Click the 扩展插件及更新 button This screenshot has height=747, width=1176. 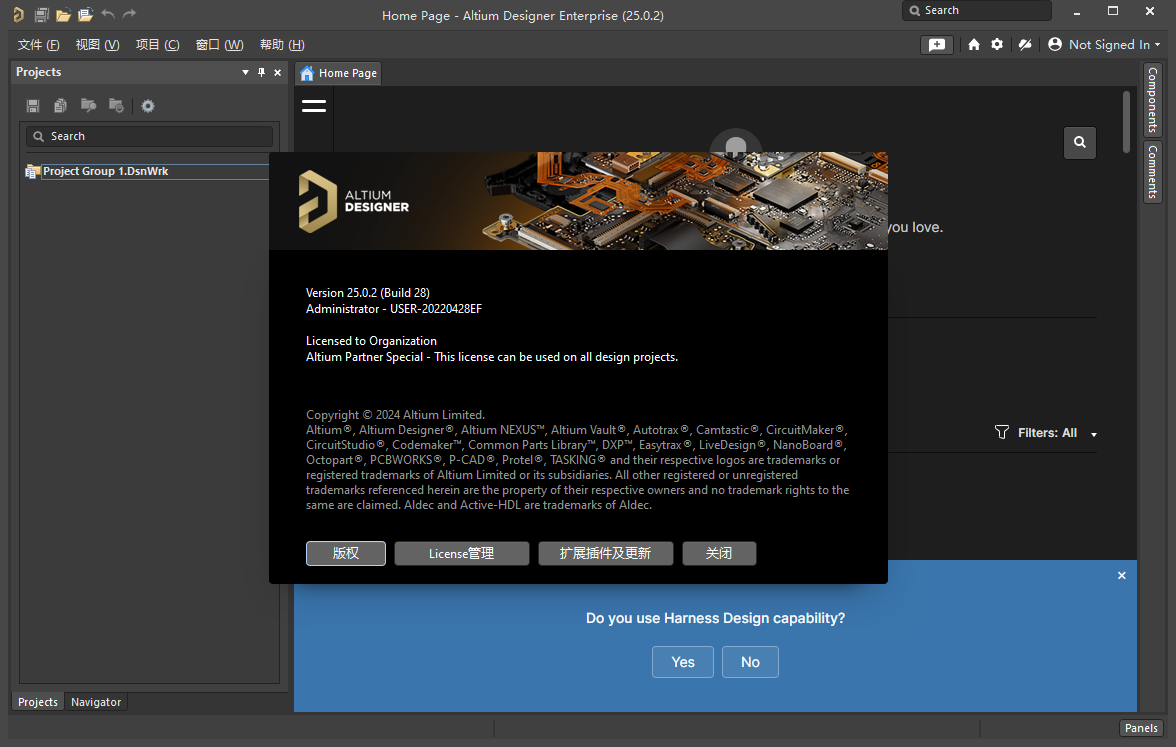pyautogui.click(x=605, y=554)
